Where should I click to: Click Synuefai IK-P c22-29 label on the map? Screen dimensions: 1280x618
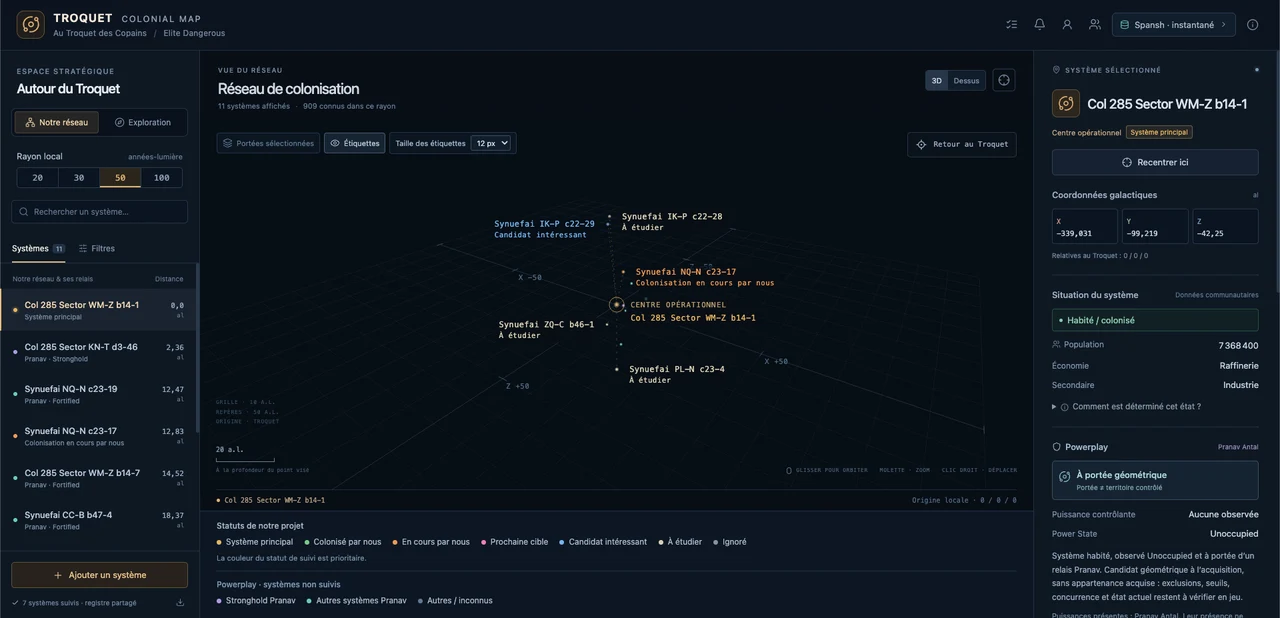coord(544,224)
